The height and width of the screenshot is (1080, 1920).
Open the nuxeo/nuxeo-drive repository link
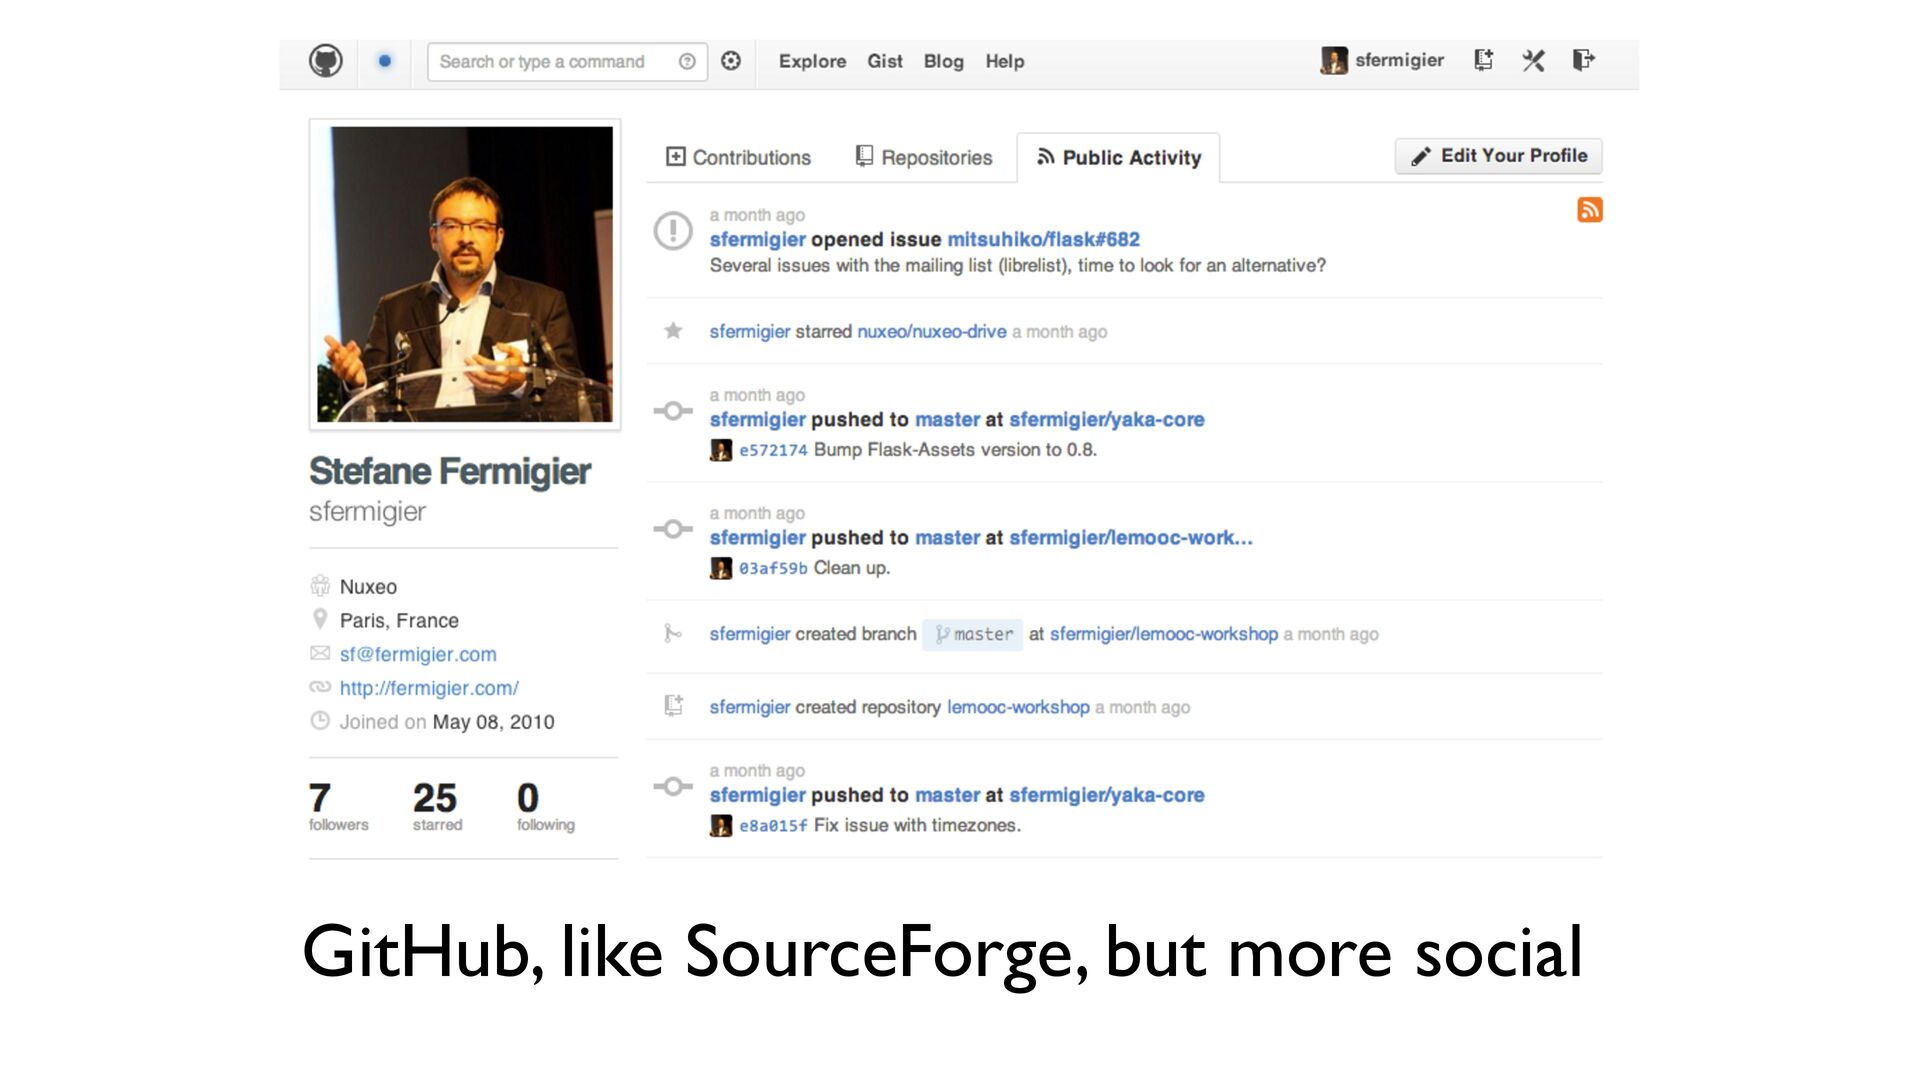pos(931,332)
